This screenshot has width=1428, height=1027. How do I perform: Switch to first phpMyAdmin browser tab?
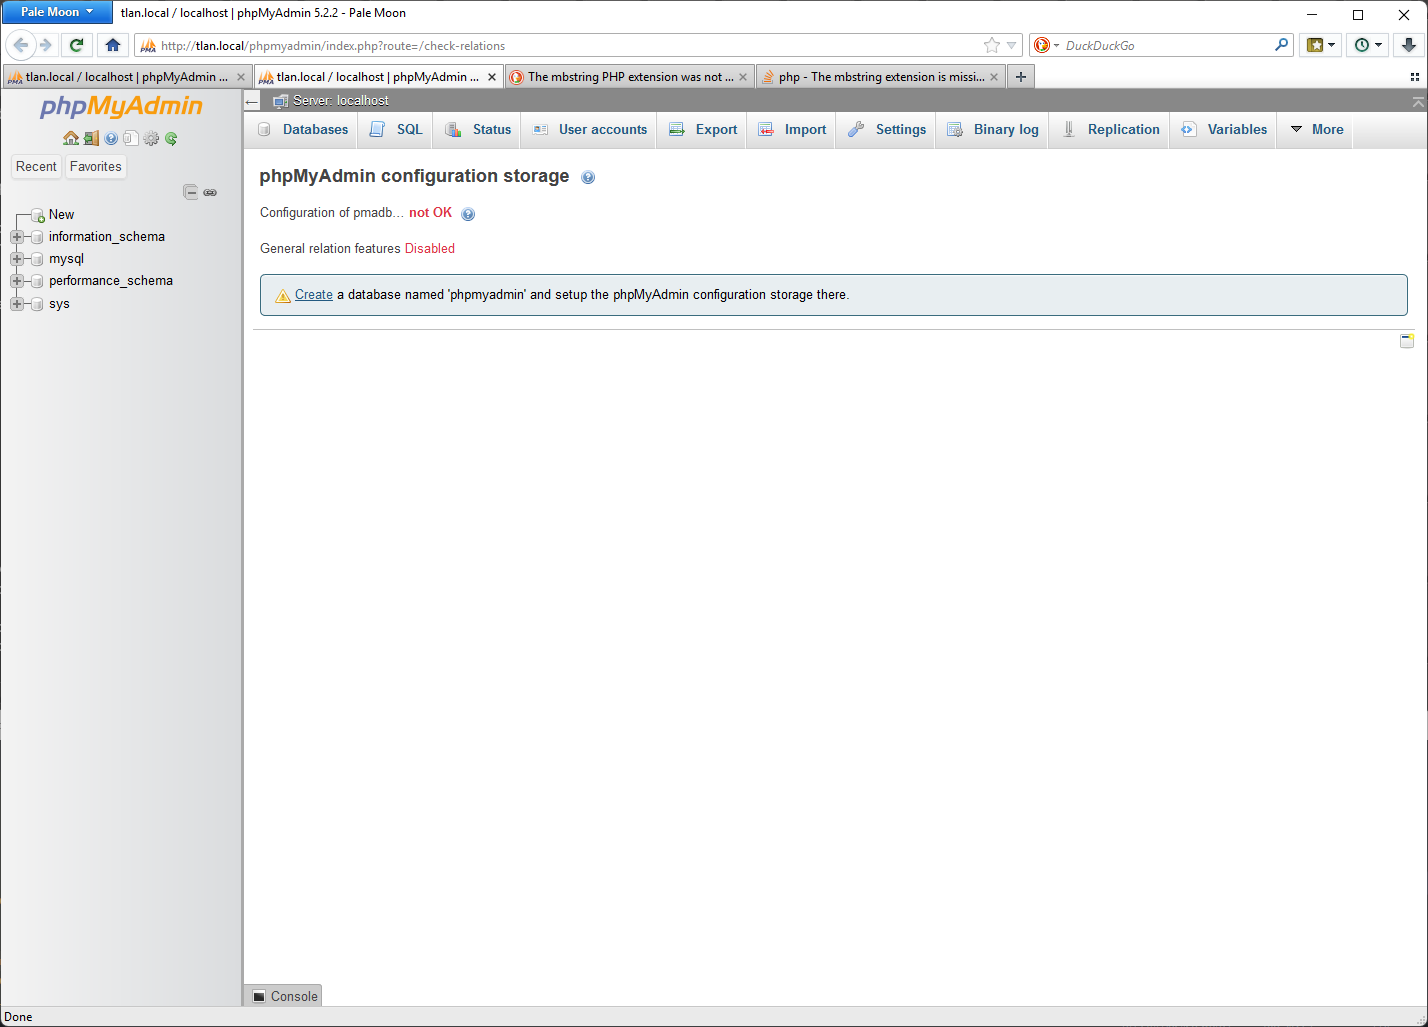(x=126, y=77)
